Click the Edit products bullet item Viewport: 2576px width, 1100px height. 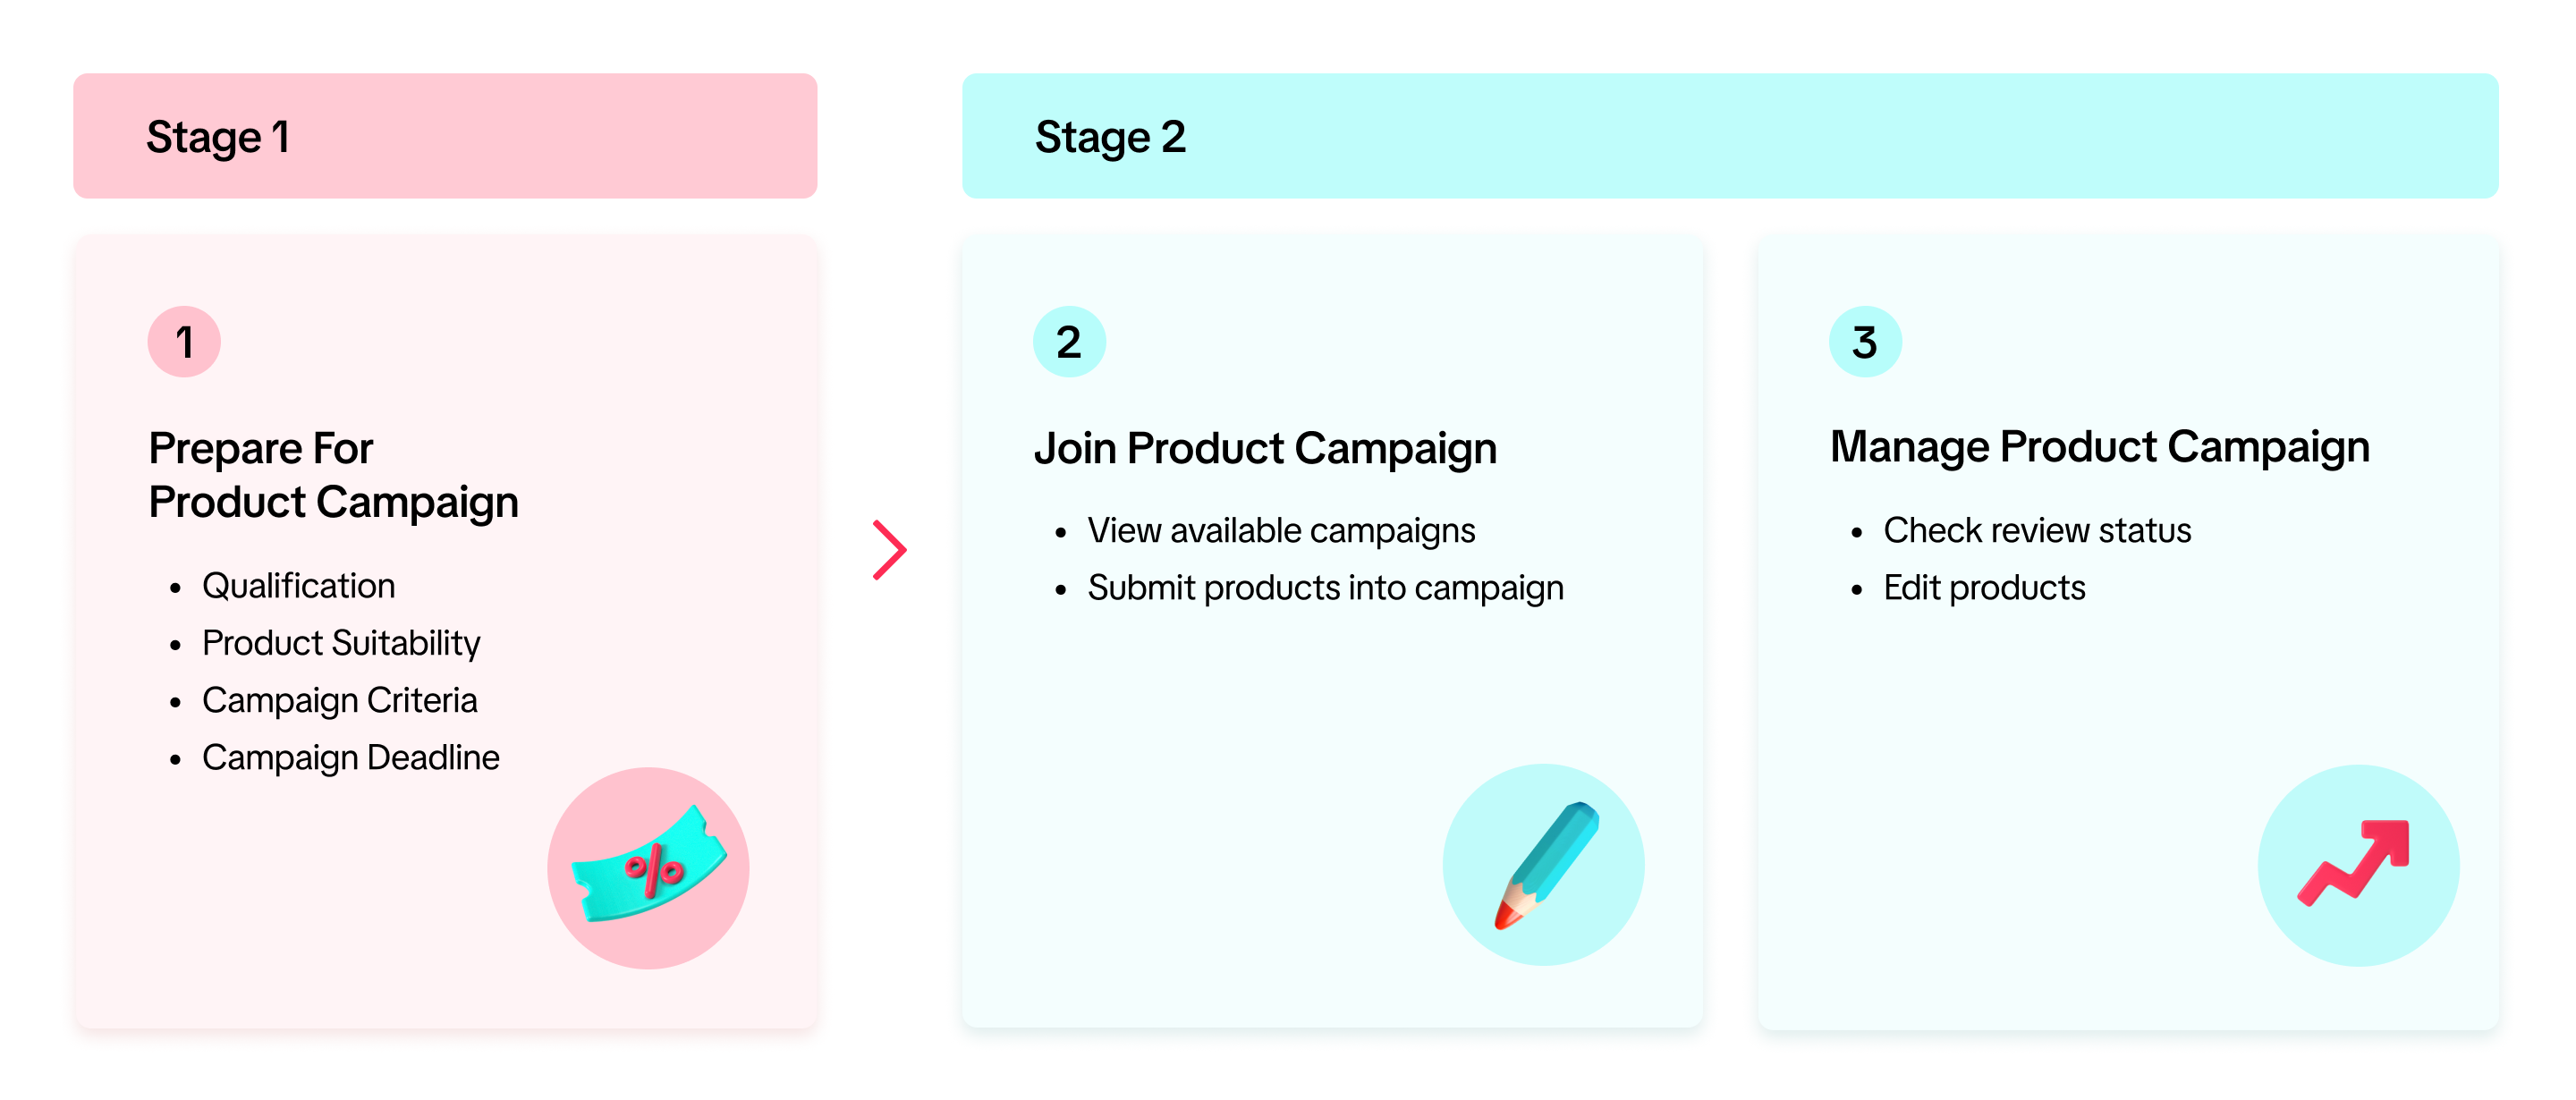(x=1984, y=588)
